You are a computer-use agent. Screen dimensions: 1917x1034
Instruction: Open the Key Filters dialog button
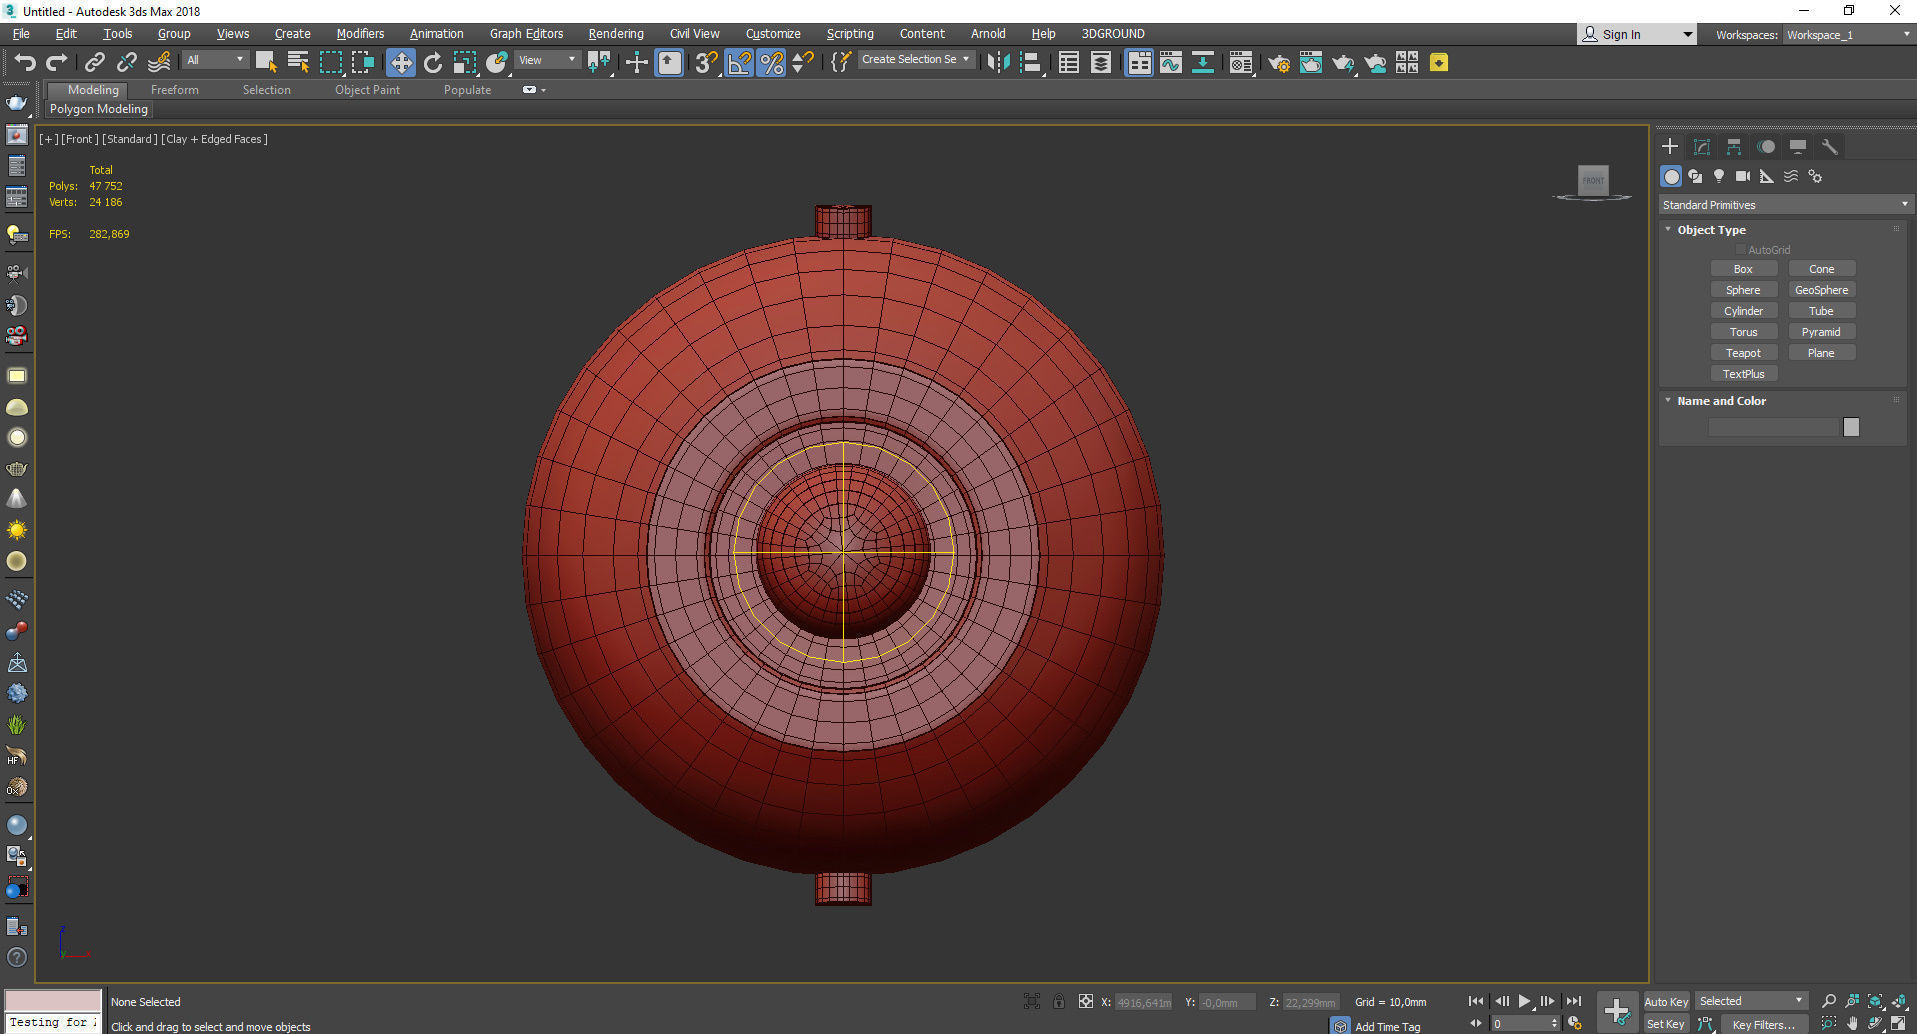pyautogui.click(x=1763, y=1024)
